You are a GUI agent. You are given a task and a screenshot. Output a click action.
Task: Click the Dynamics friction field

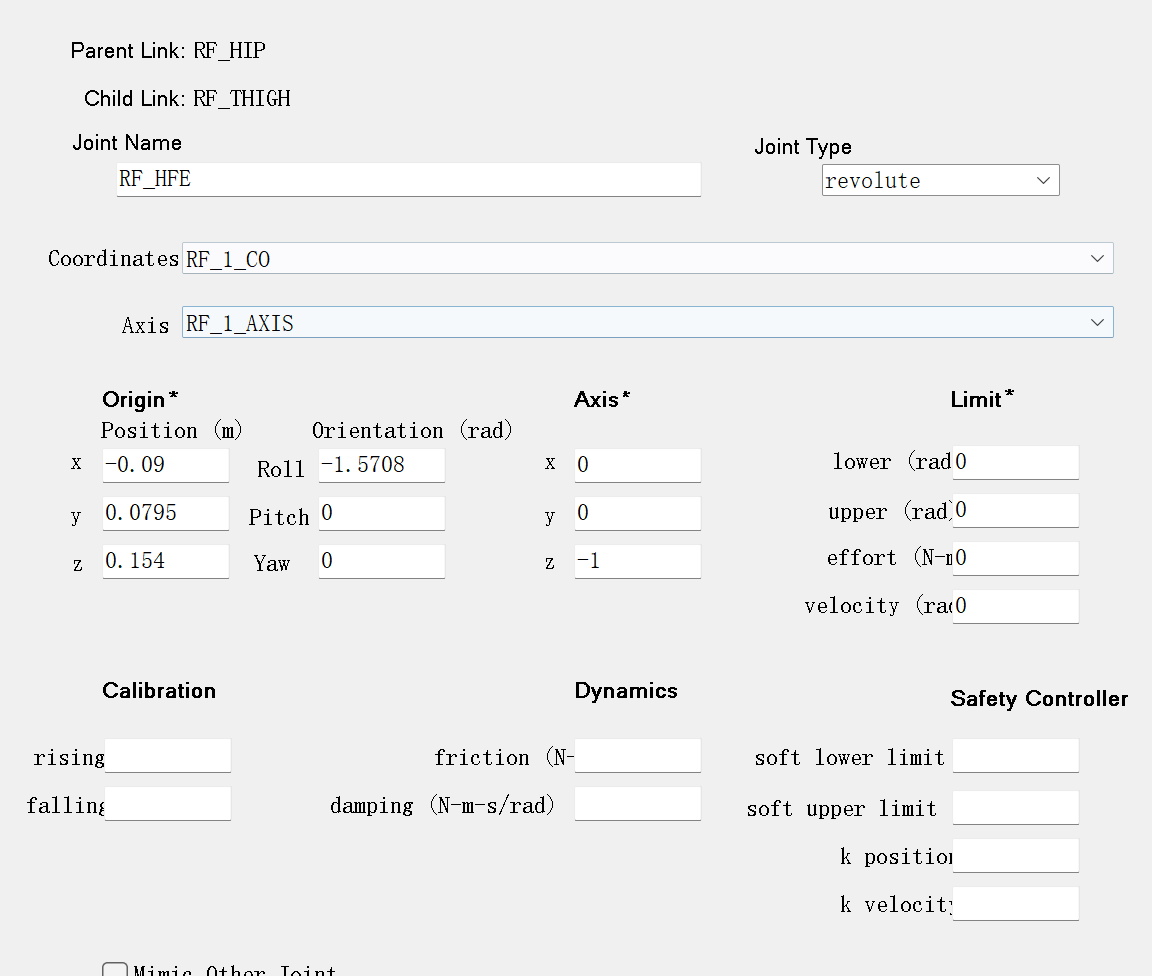638,756
